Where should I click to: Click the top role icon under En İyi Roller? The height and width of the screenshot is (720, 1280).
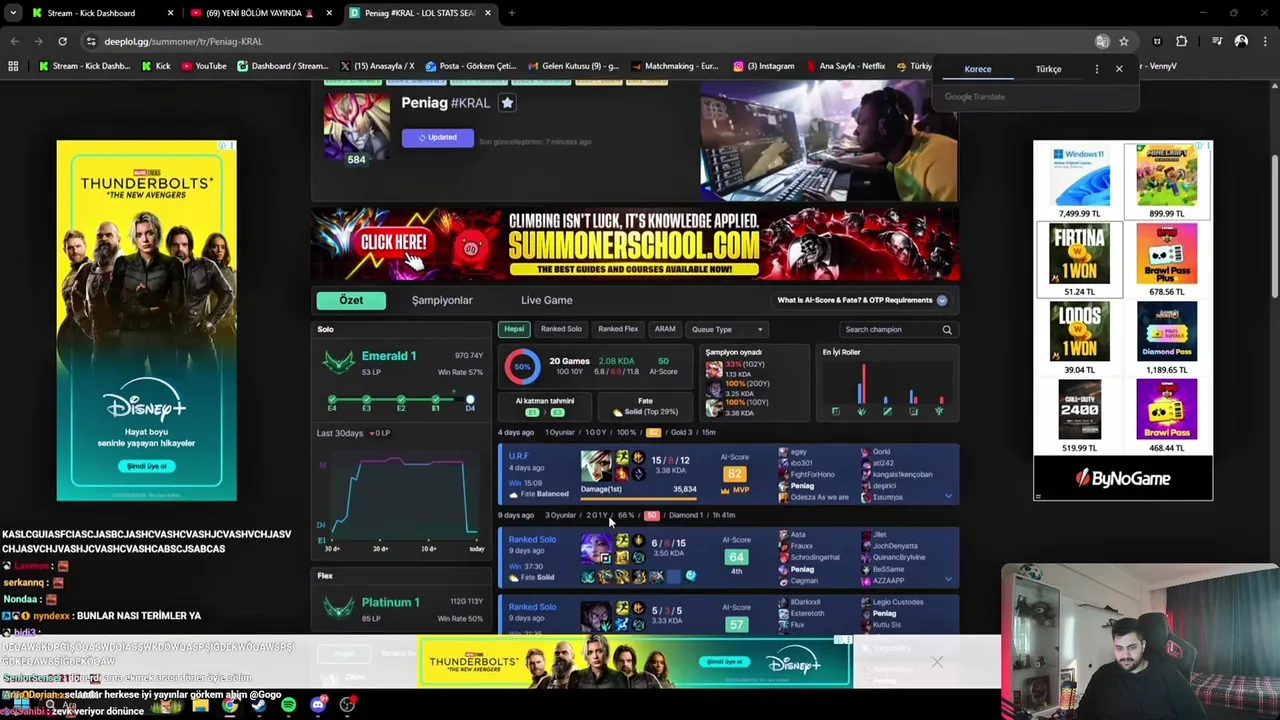click(835, 411)
